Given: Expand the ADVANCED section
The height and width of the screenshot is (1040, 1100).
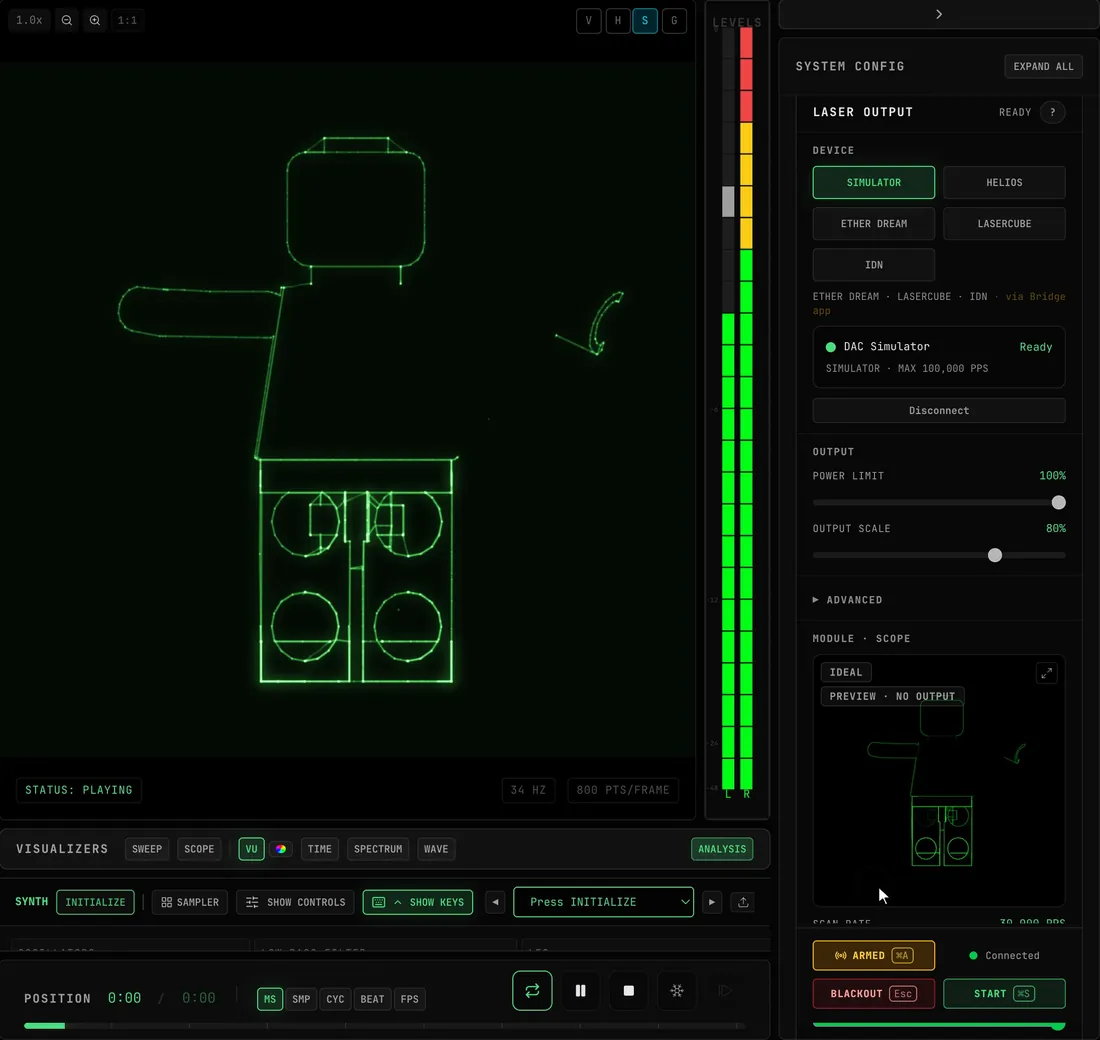Looking at the screenshot, I should click(847, 600).
